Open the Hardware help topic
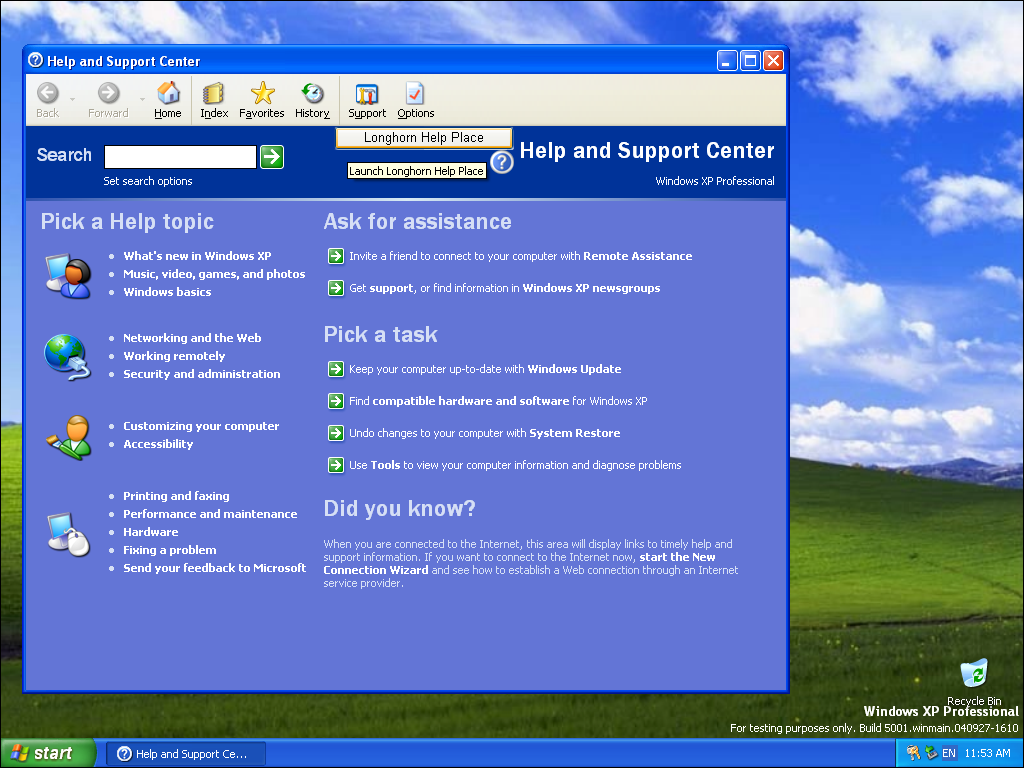This screenshot has height=768, width=1024. (x=151, y=532)
